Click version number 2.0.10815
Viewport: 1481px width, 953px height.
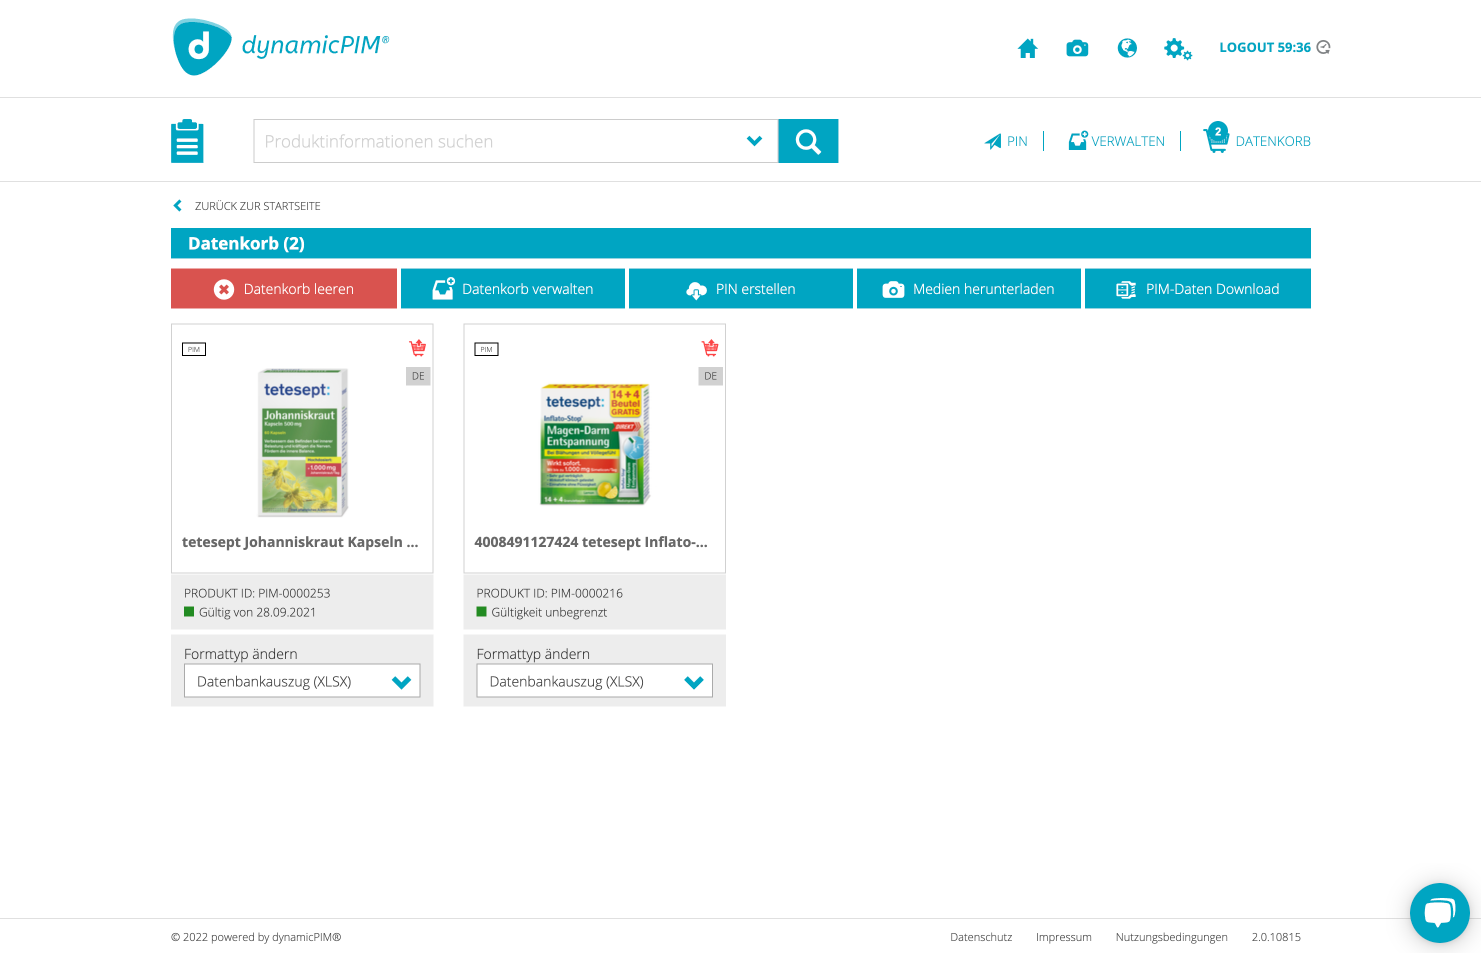[x=1276, y=937]
